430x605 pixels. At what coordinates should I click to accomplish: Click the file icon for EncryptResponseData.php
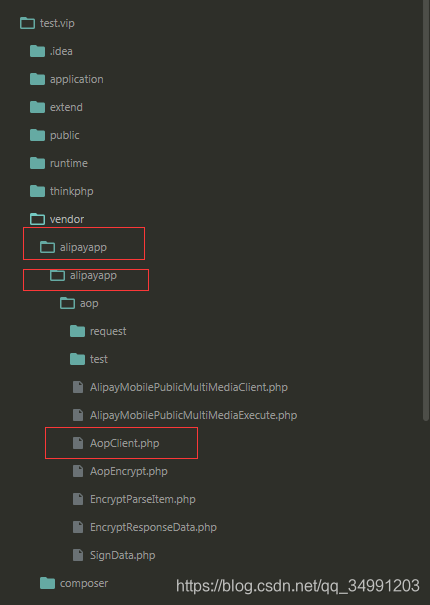click(x=78, y=527)
